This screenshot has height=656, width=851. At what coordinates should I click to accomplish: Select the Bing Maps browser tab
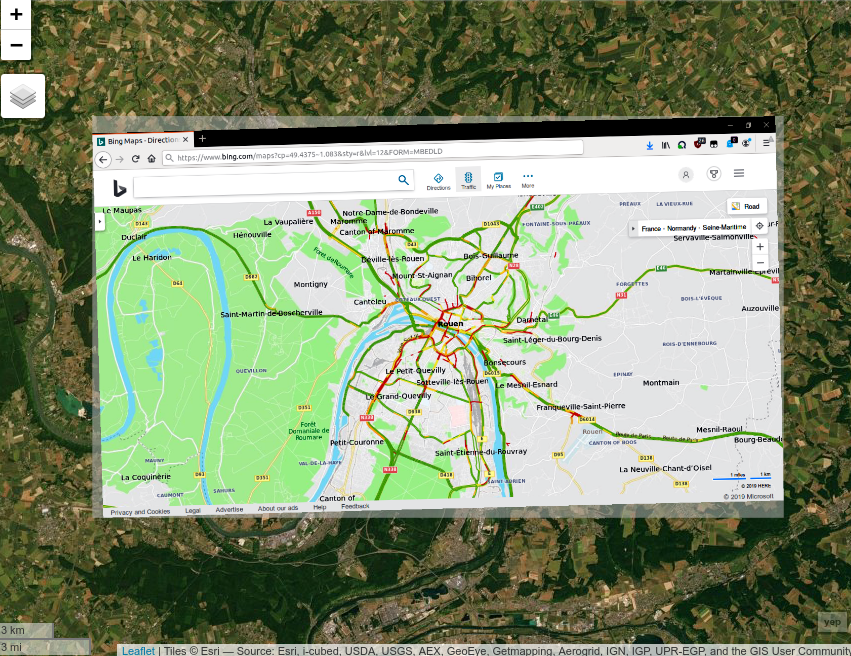pyautogui.click(x=142, y=141)
